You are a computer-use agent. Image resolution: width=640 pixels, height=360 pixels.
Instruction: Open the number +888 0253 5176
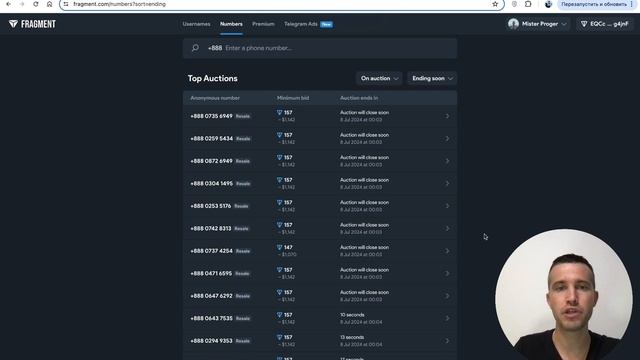pyautogui.click(x=211, y=206)
